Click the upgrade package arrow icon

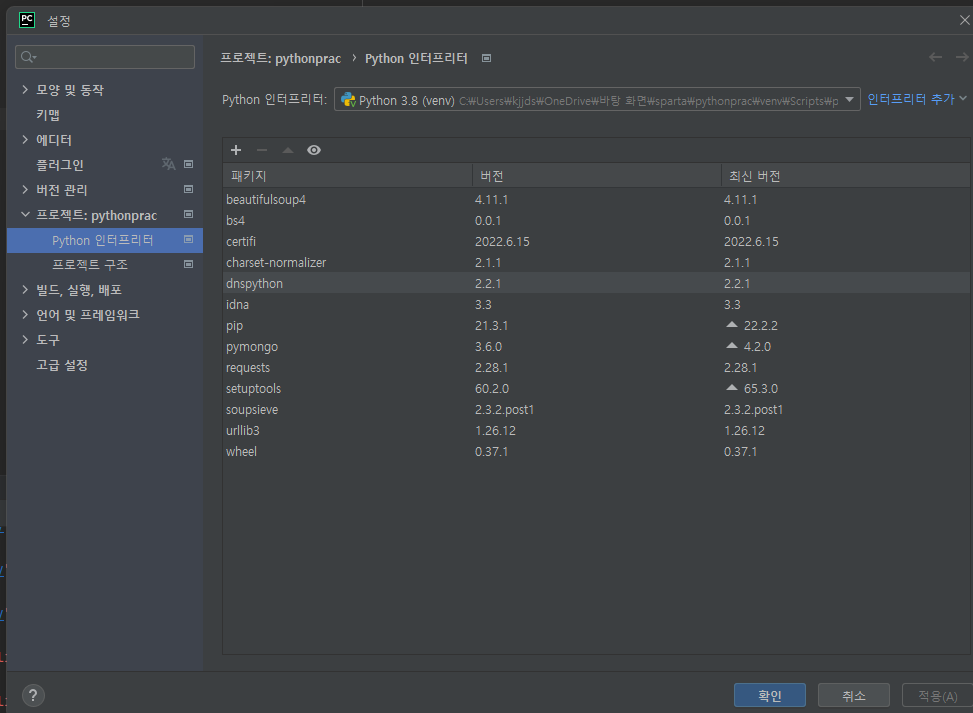288,150
